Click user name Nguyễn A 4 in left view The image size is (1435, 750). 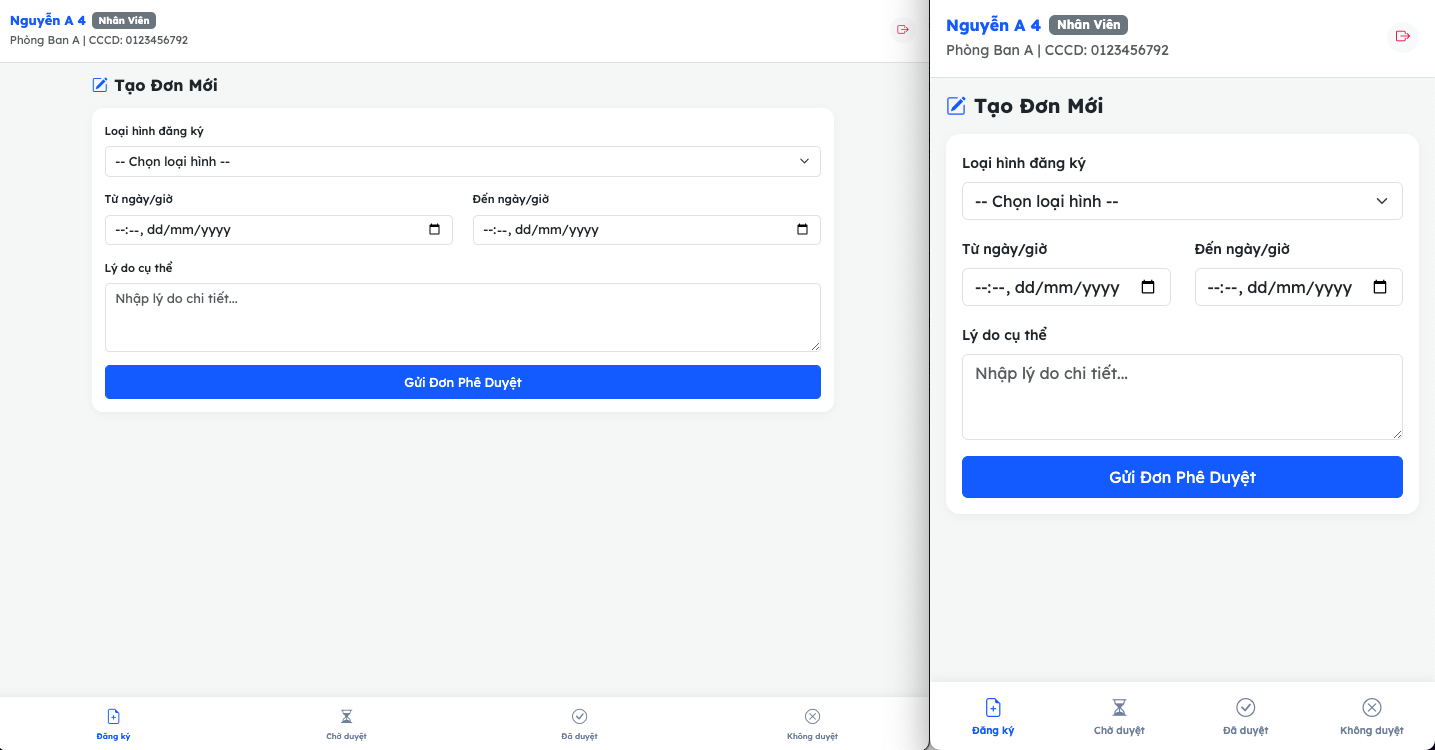pos(48,20)
